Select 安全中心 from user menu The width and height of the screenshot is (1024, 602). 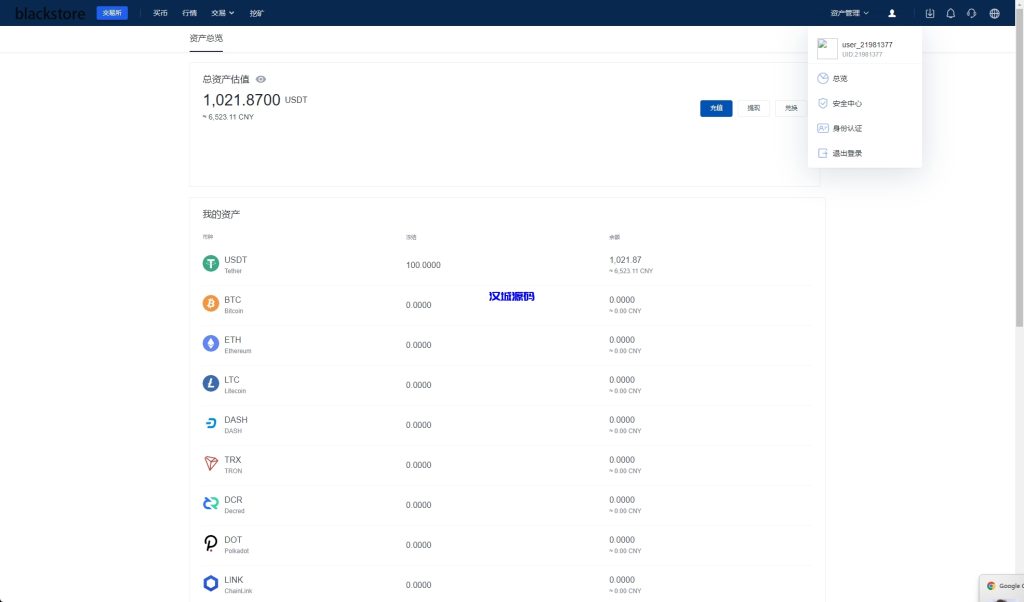846,103
